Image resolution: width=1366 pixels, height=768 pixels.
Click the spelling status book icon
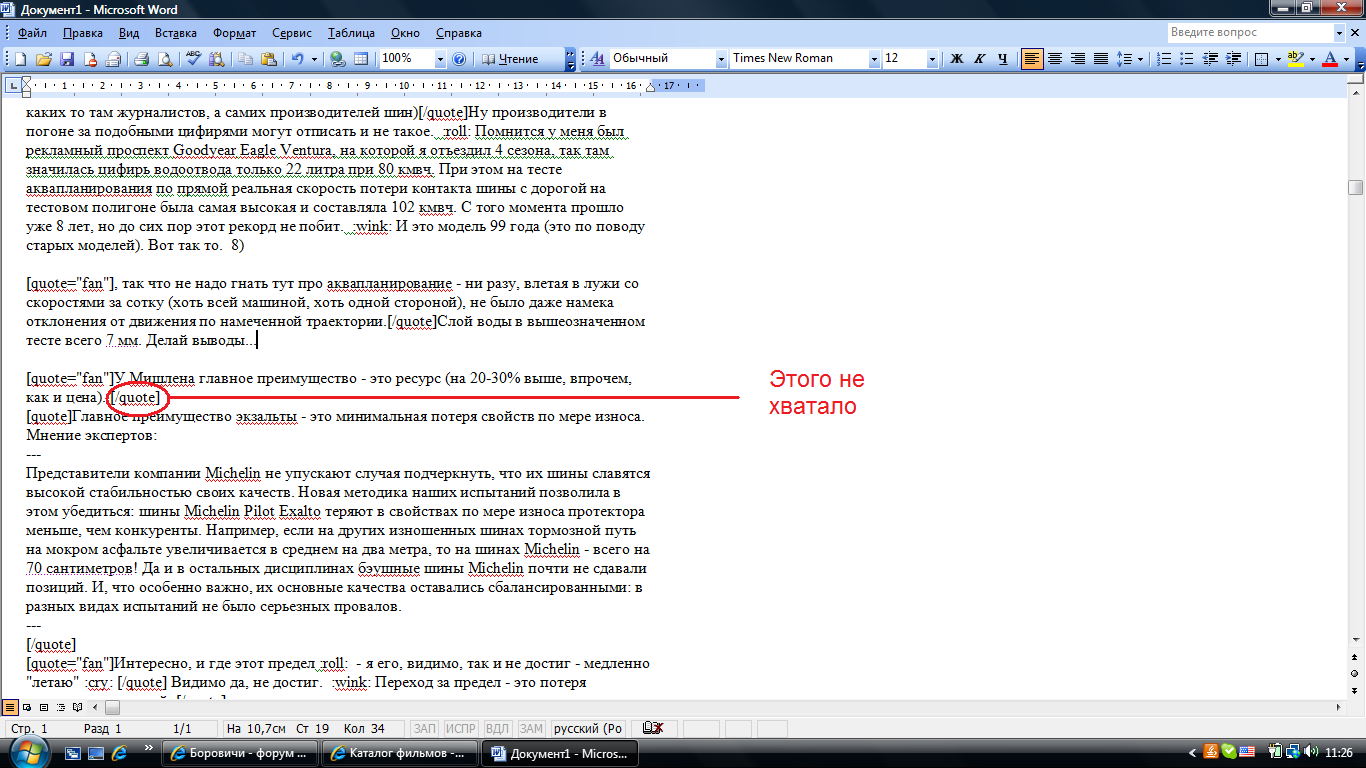pos(650,729)
